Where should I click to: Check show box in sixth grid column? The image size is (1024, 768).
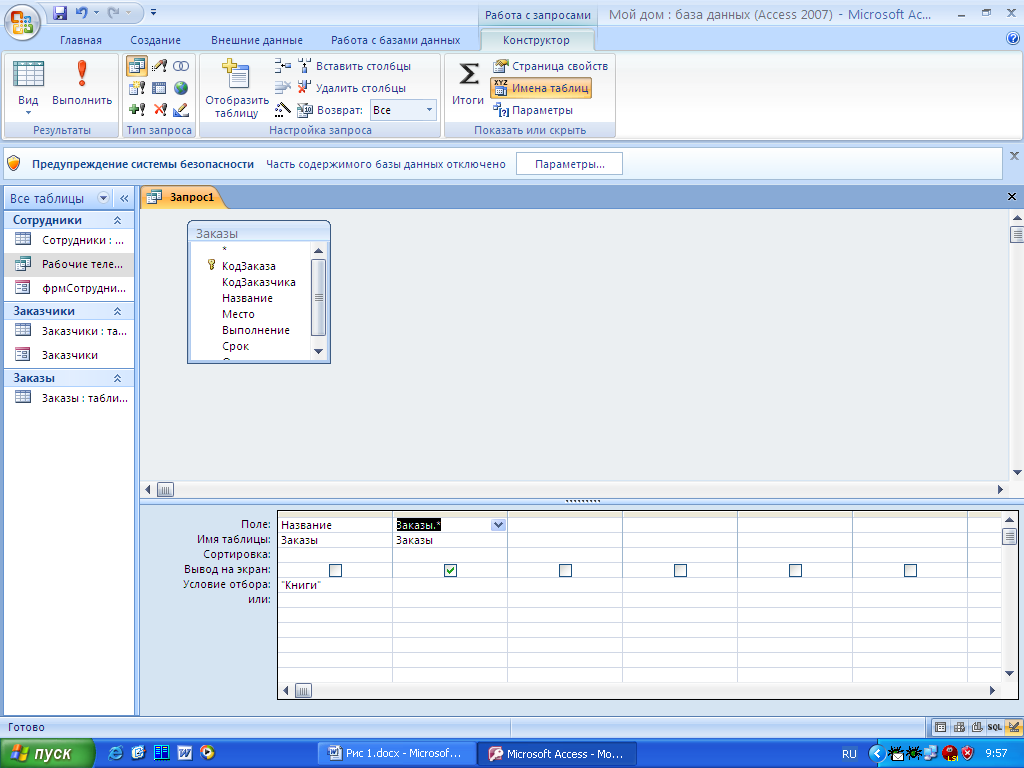click(910, 571)
